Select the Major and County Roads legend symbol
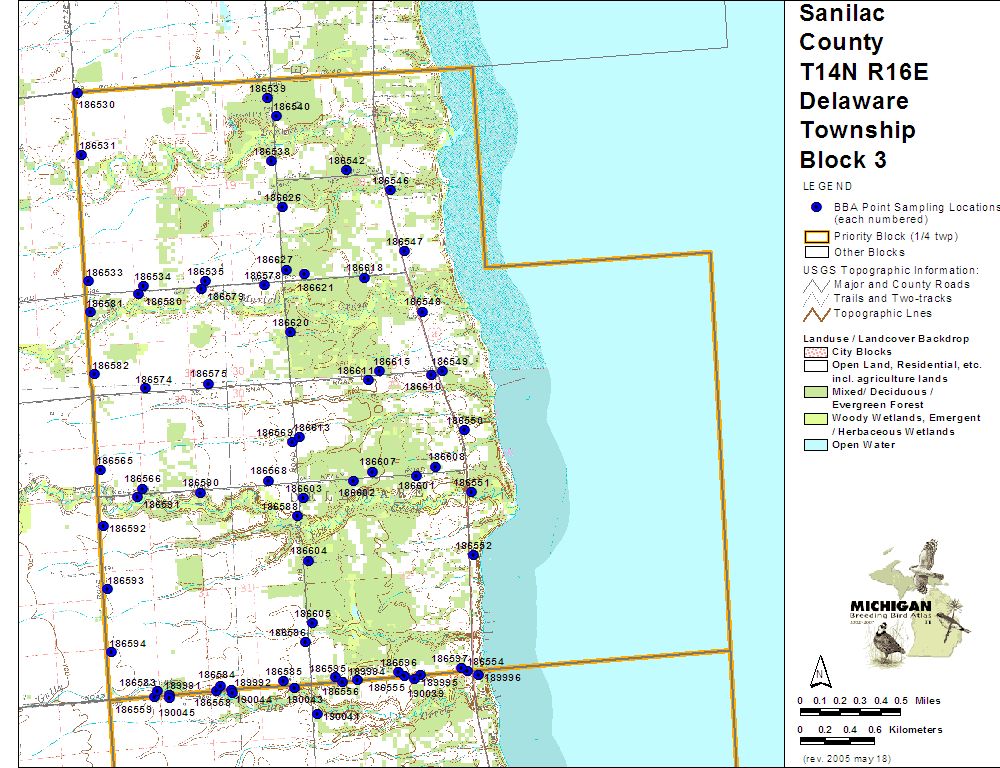1000x768 pixels. 817,284
